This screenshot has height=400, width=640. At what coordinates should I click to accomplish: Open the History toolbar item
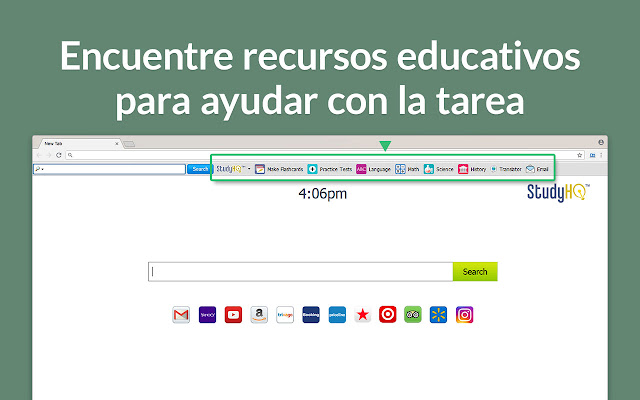pyautogui.click(x=472, y=169)
